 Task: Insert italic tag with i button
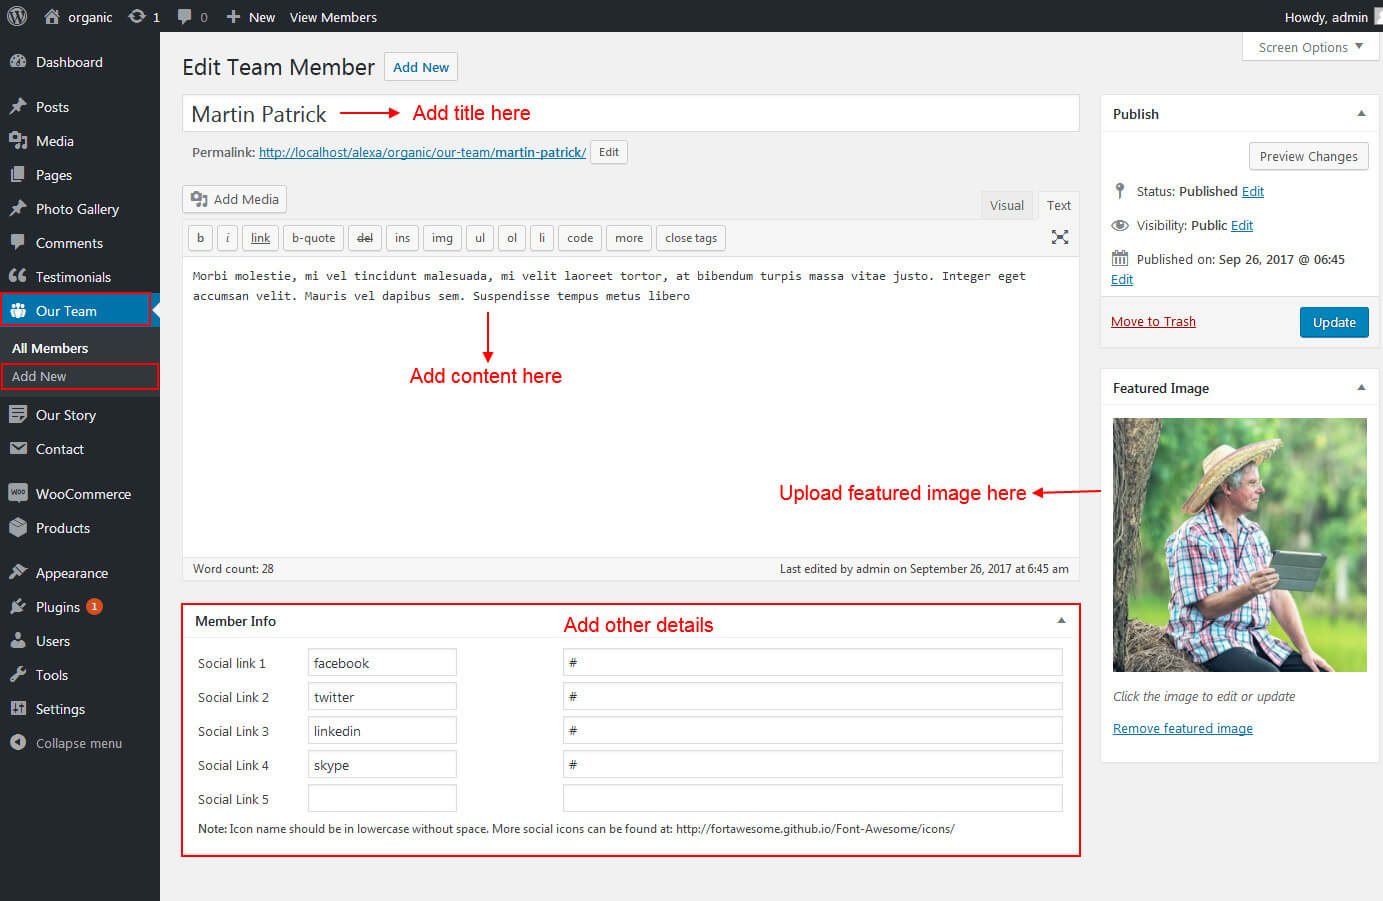(x=228, y=238)
